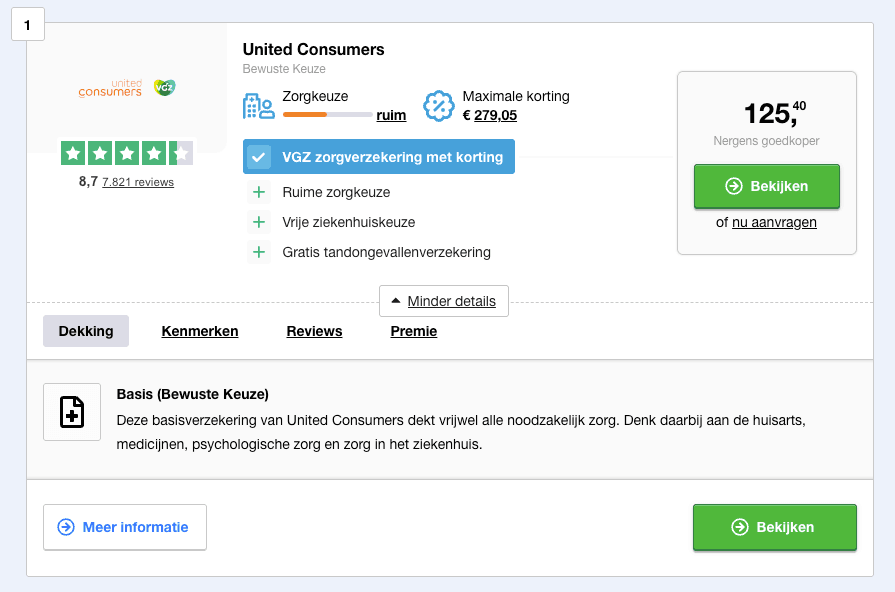Image resolution: width=895 pixels, height=592 pixels.
Task: Click the green Trustpilot star rating
Action: [127, 153]
